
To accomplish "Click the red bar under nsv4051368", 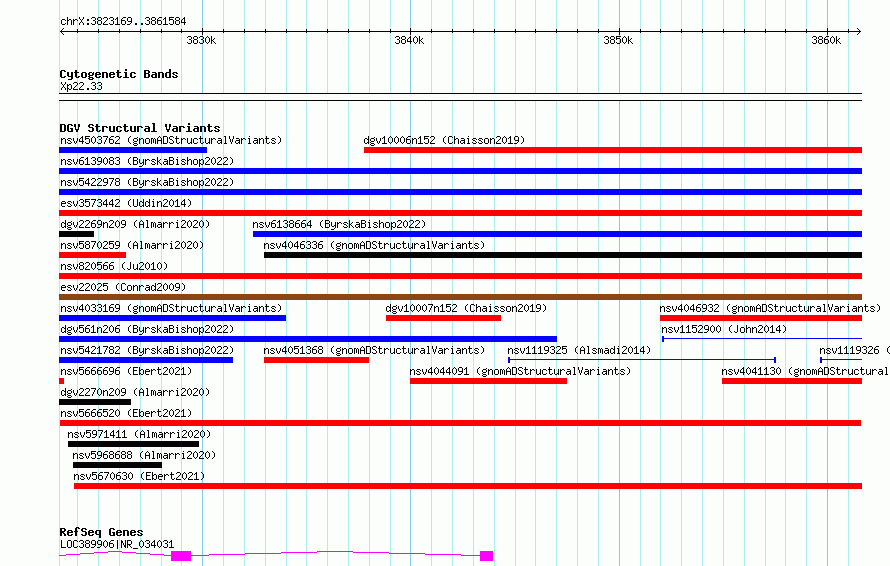I will [x=316, y=360].
